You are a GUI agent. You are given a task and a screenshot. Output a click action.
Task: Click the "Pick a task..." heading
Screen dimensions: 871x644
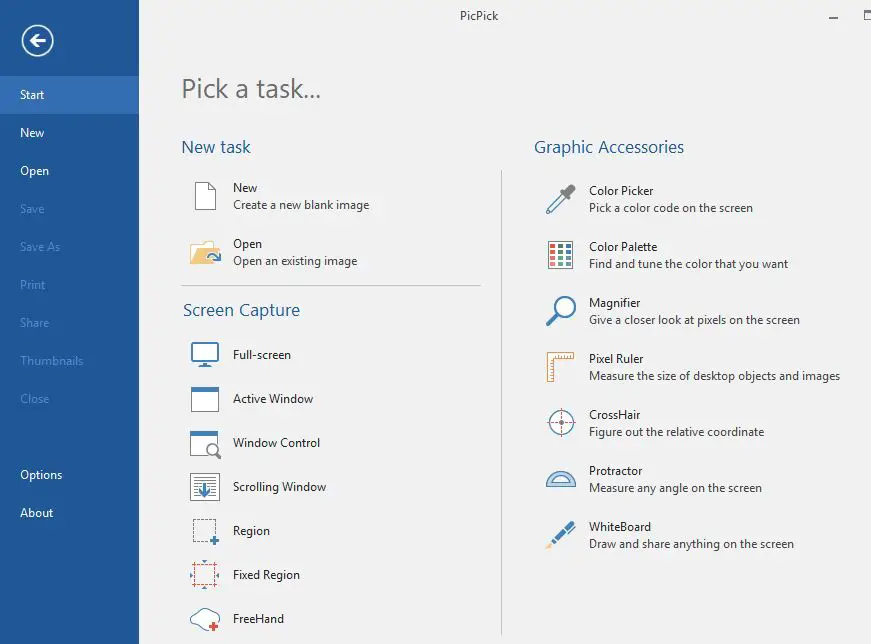pyautogui.click(x=251, y=89)
